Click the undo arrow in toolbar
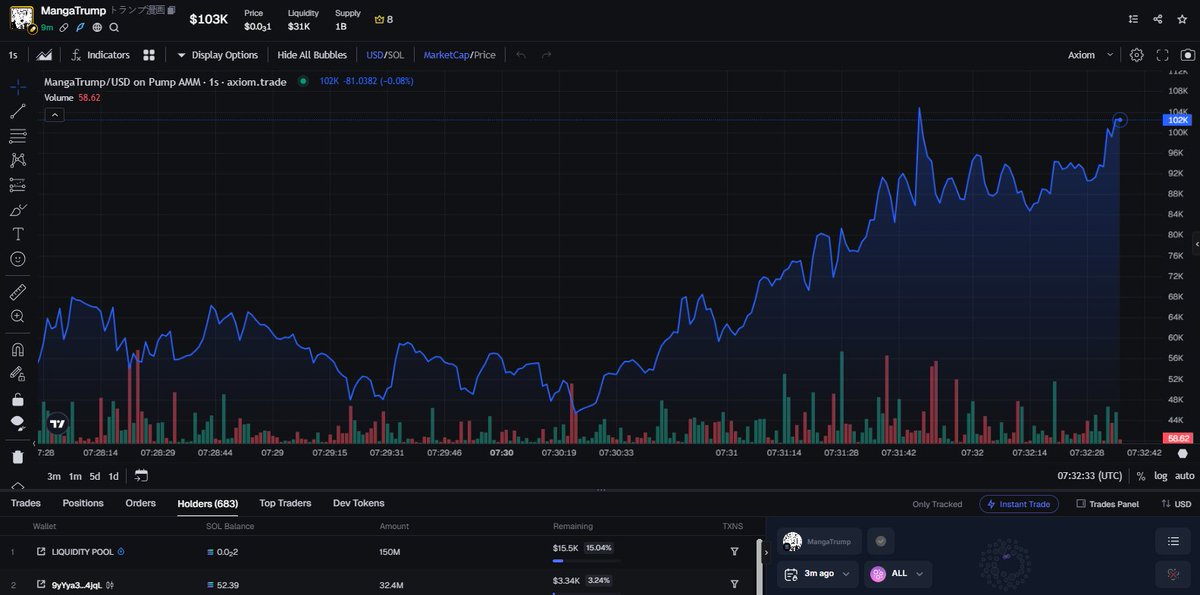This screenshot has width=1200, height=595. click(521, 55)
